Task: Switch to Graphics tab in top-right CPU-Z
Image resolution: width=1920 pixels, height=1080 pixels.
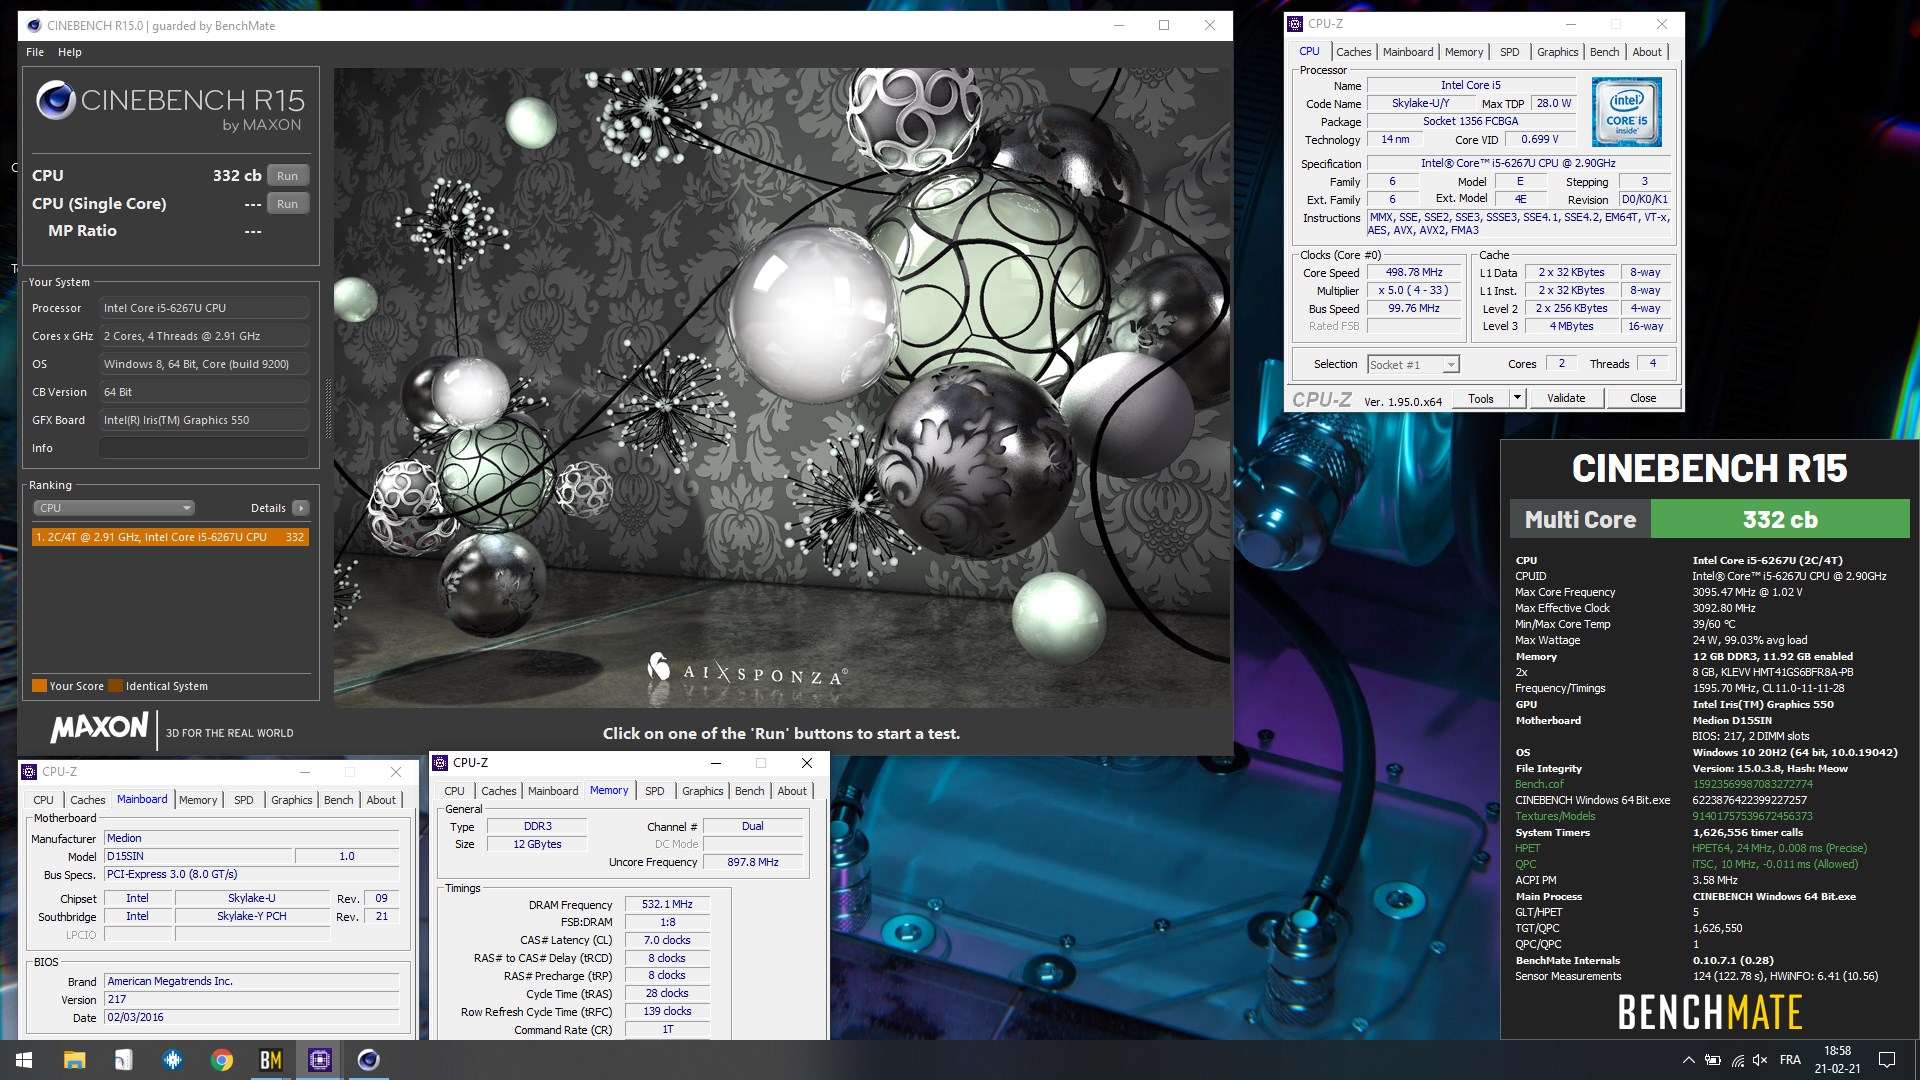Action: pos(1558,52)
